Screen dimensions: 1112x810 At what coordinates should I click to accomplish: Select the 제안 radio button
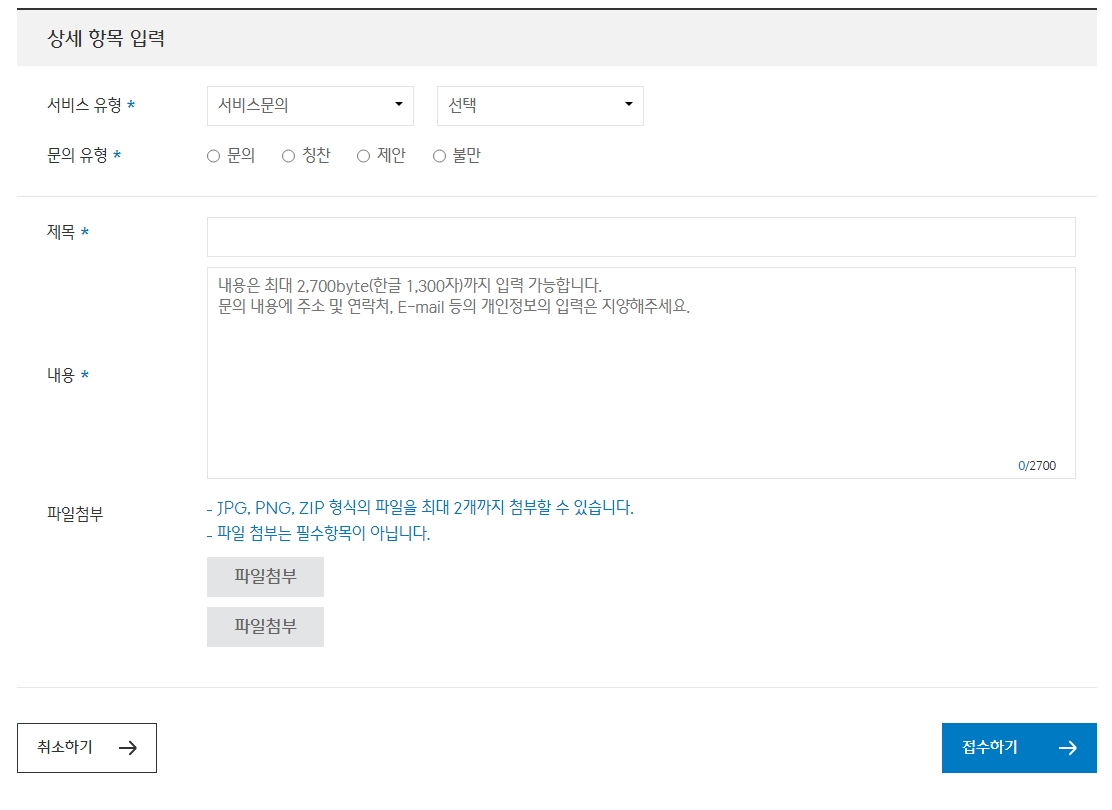click(362, 155)
